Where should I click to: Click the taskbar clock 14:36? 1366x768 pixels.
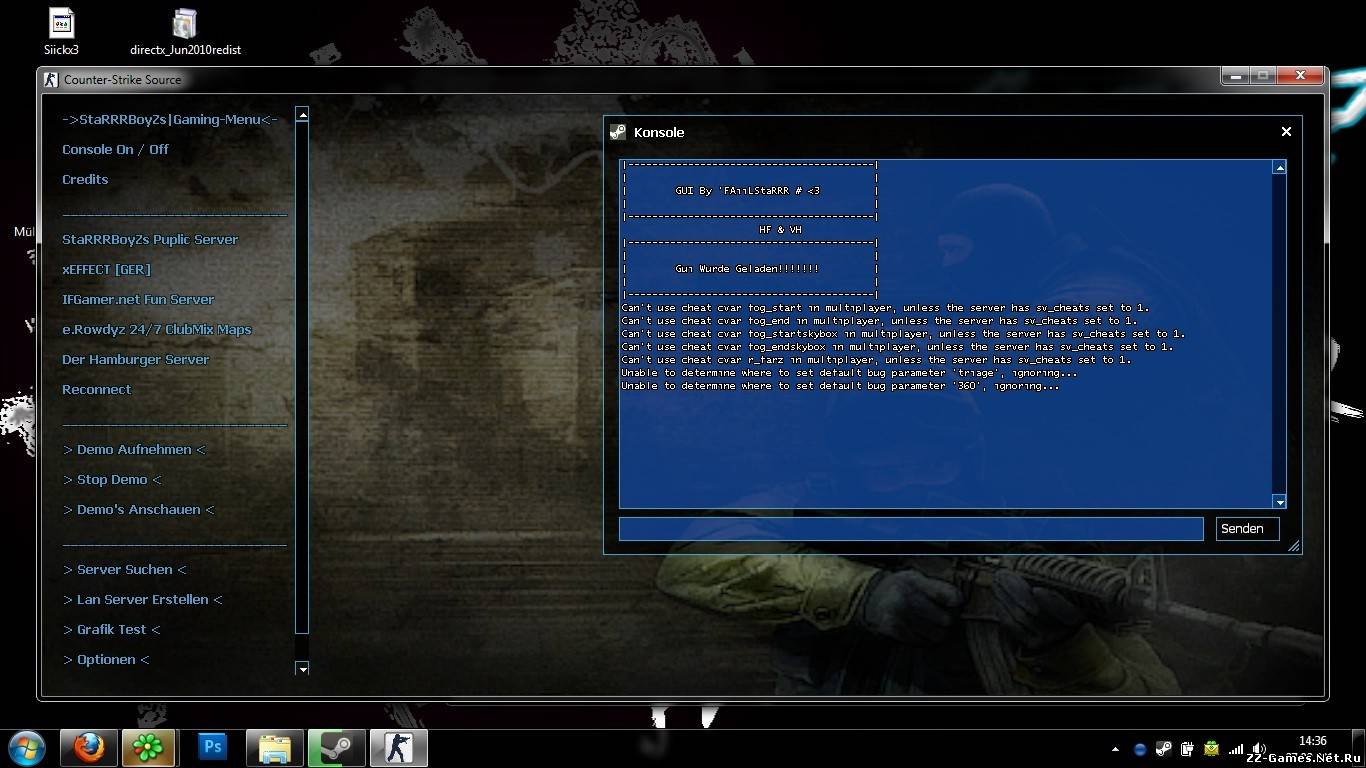[x=1312, y=741]
